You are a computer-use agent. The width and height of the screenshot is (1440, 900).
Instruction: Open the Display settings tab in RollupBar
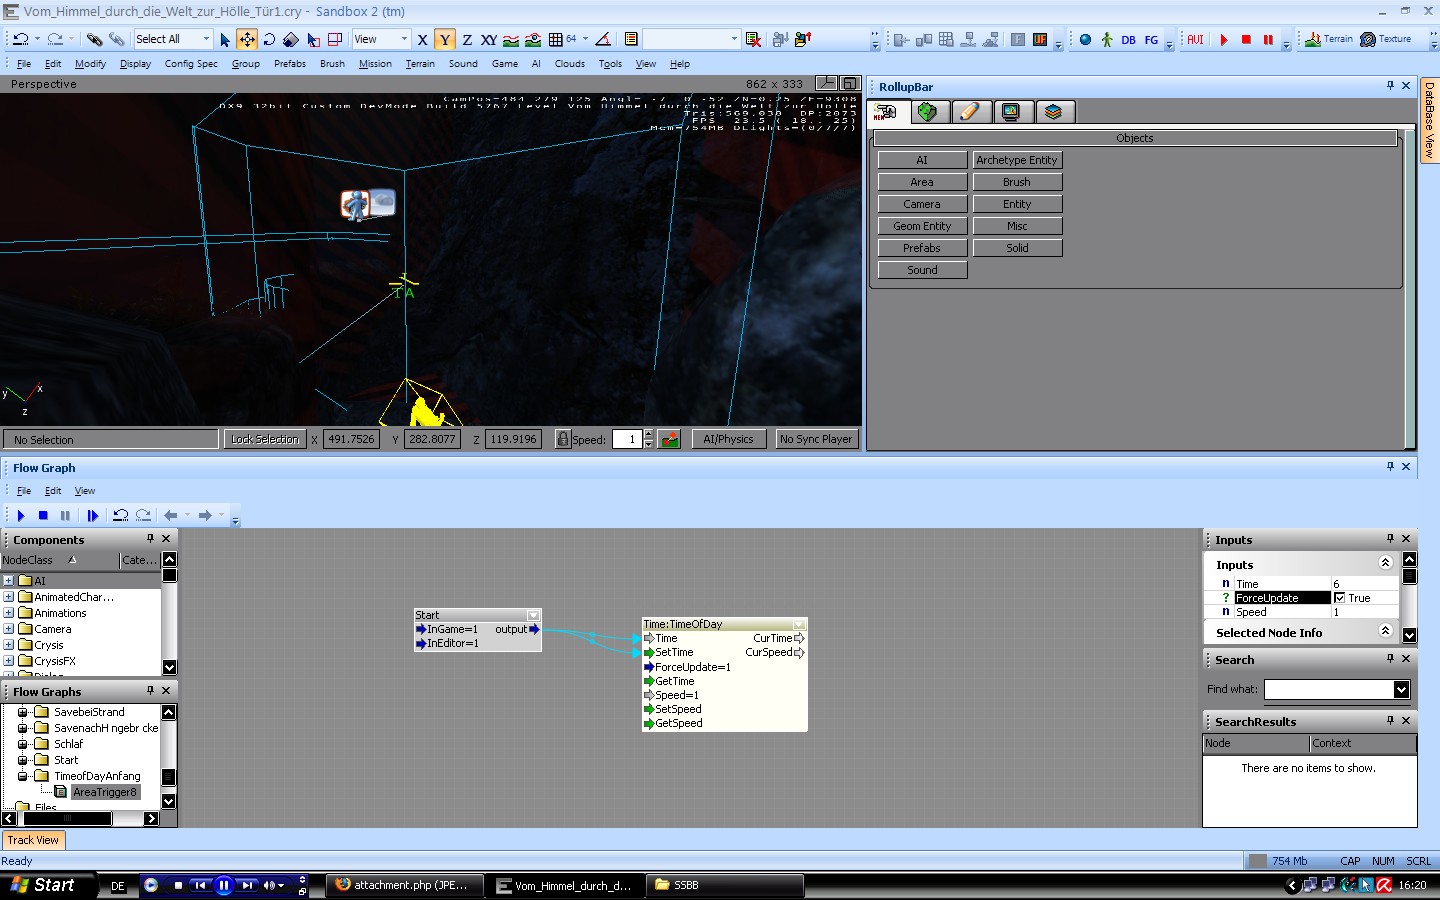pos(1011,112)
